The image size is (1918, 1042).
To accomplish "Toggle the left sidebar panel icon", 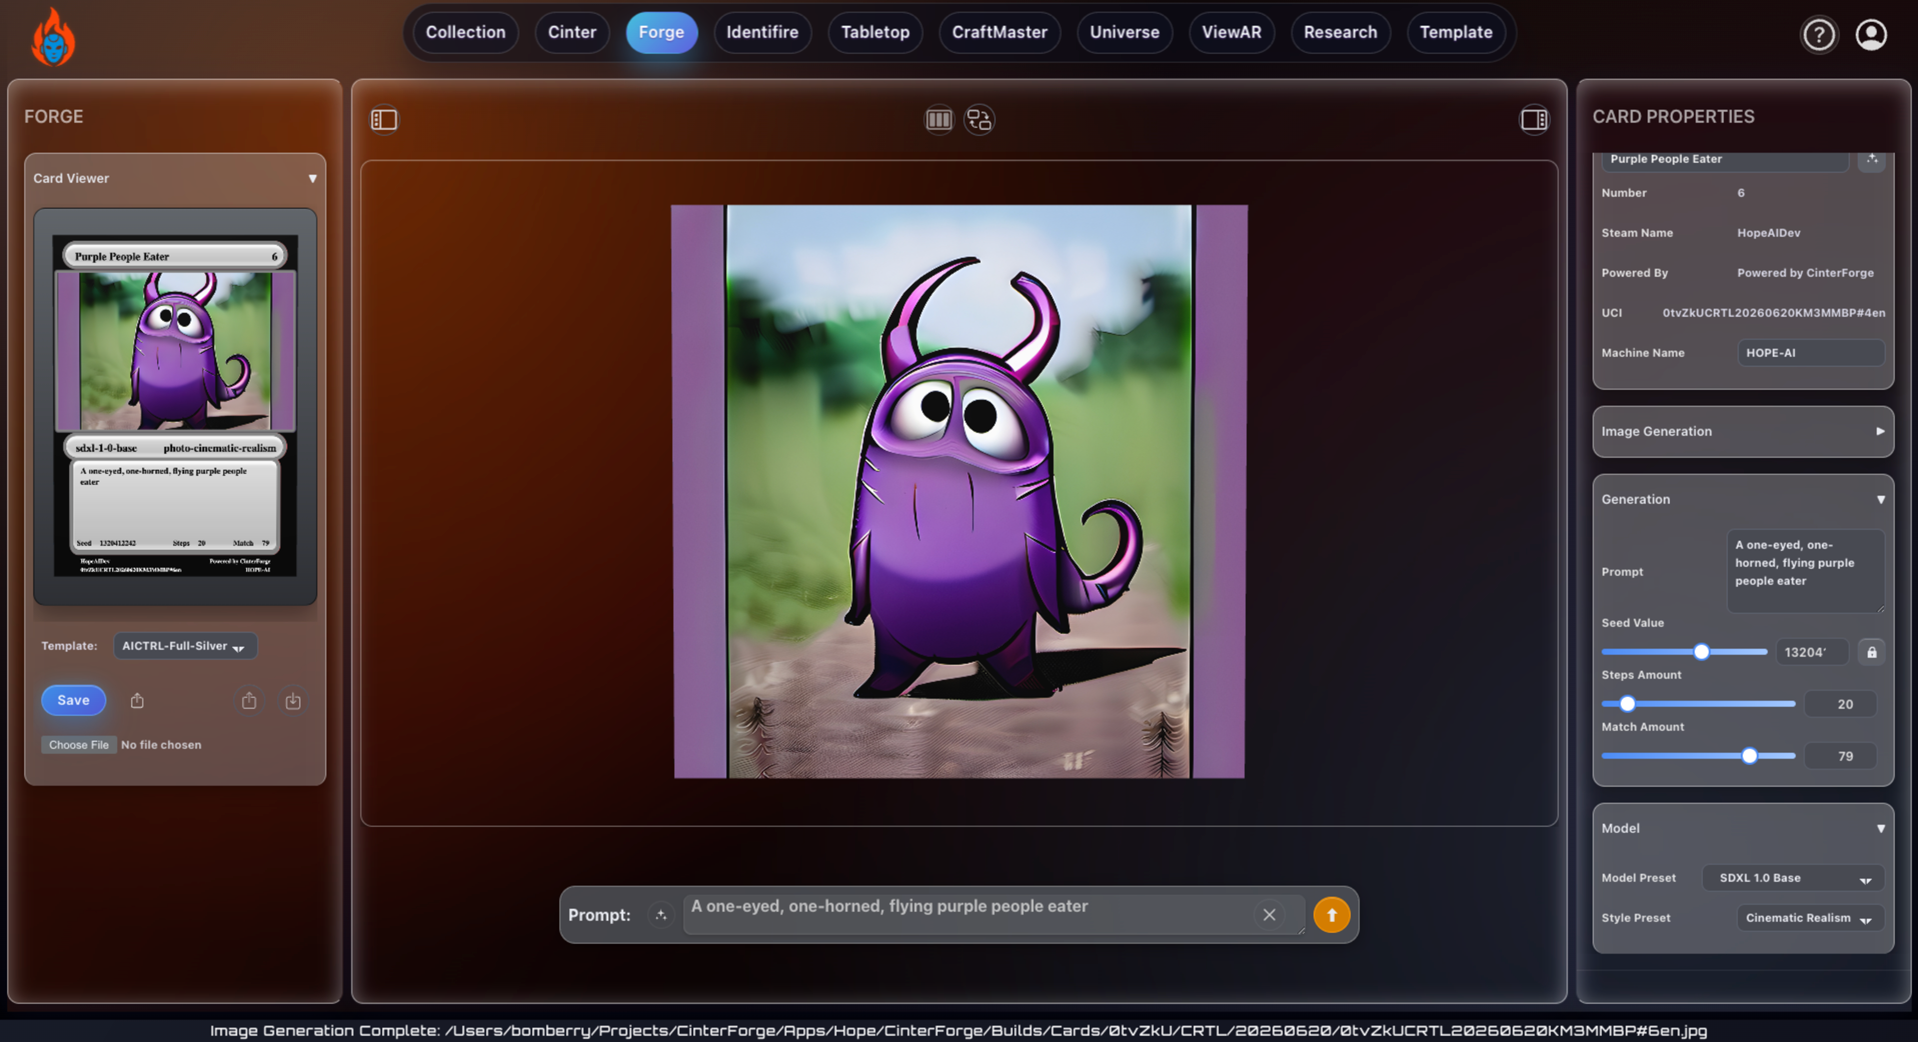I will pos(384,120).
